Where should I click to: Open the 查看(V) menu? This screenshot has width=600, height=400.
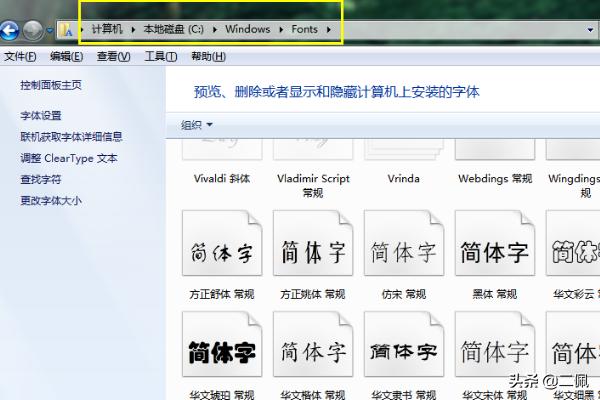(113, 57)
